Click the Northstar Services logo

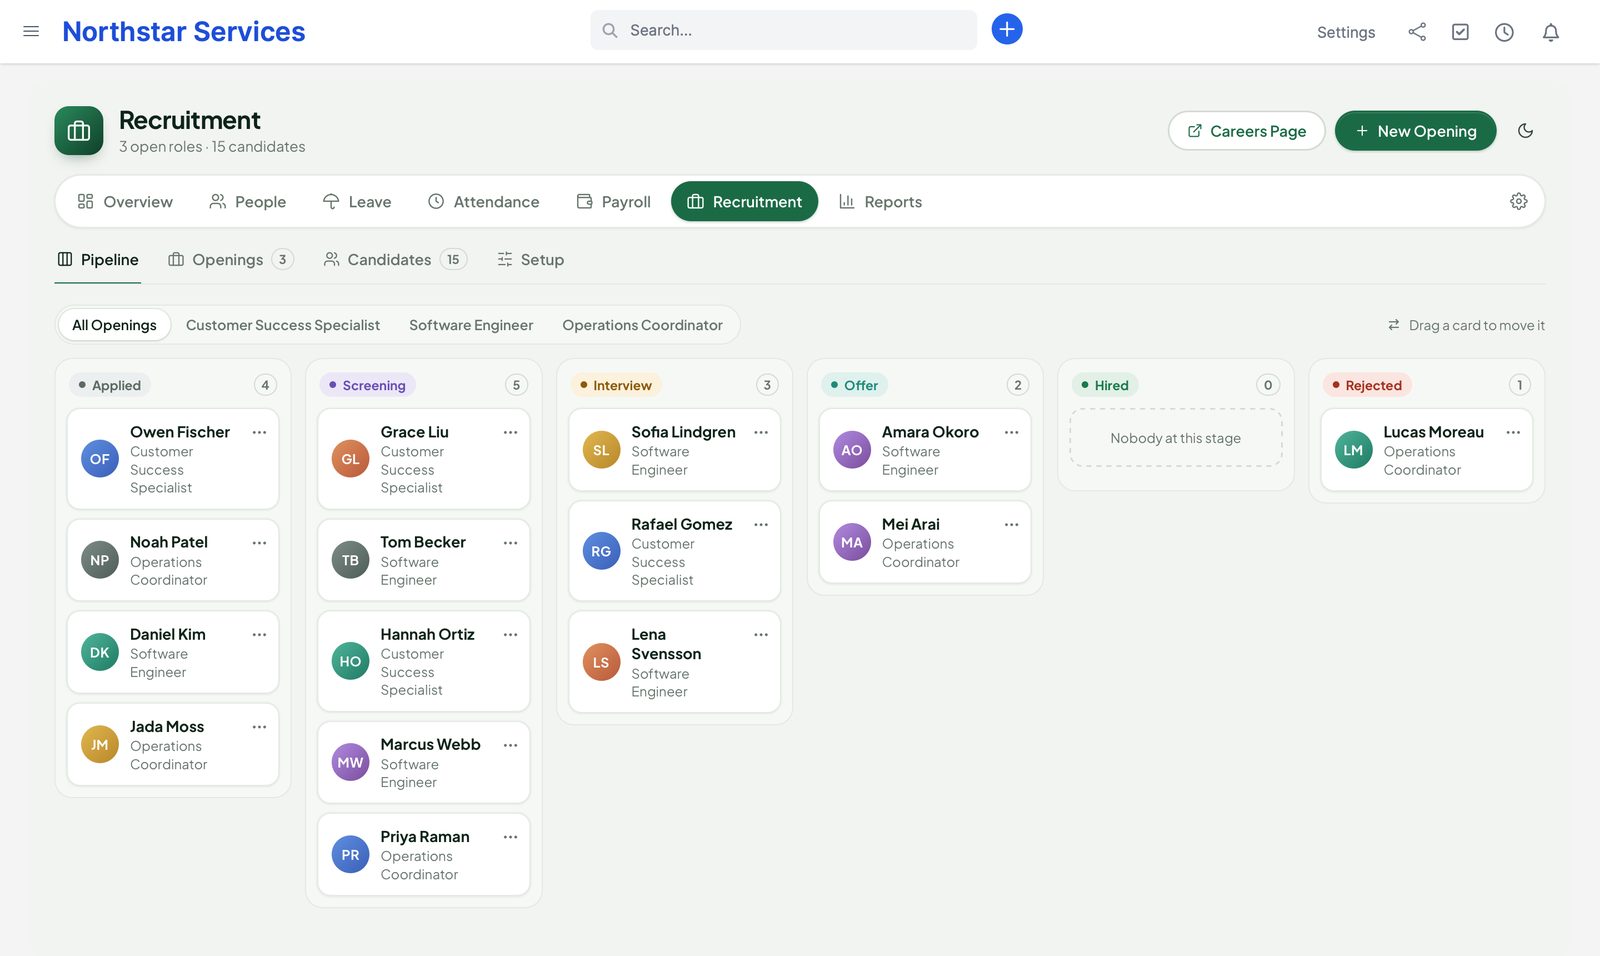184,31
